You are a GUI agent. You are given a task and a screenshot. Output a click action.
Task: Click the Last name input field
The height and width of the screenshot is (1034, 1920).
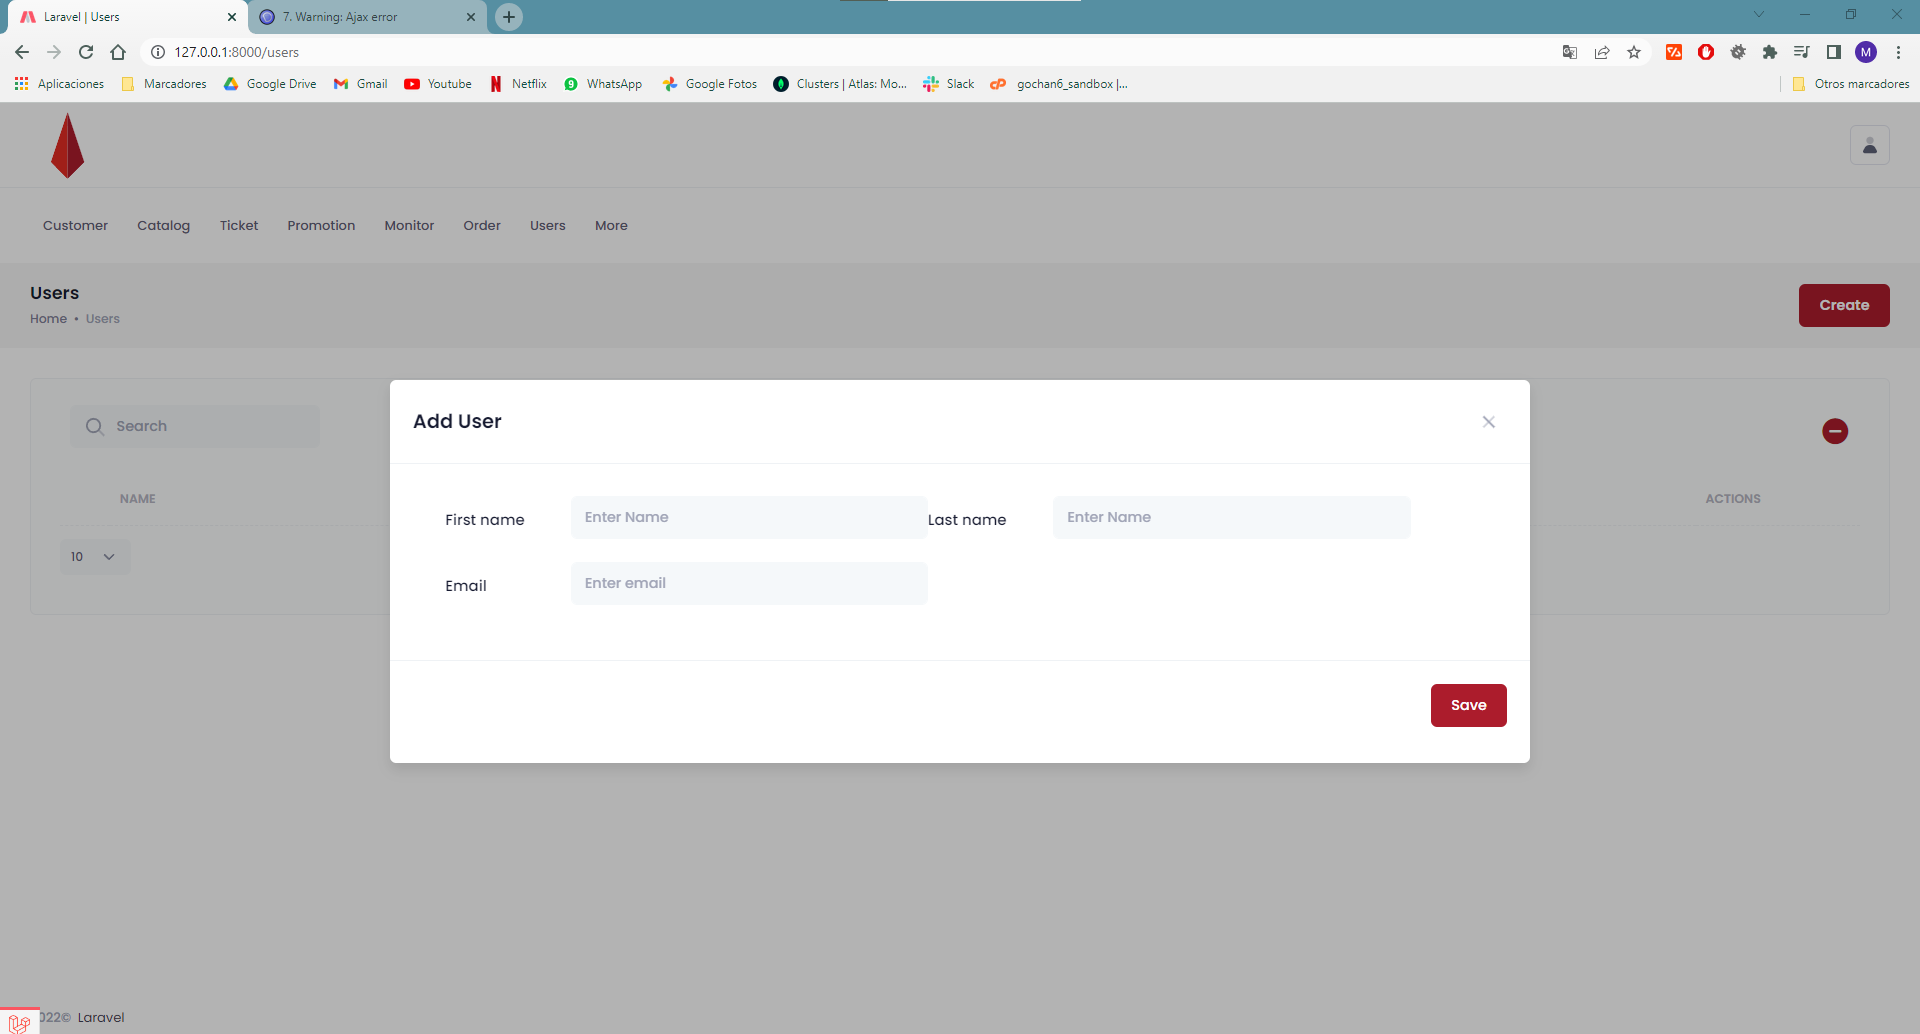(1230, 518)
